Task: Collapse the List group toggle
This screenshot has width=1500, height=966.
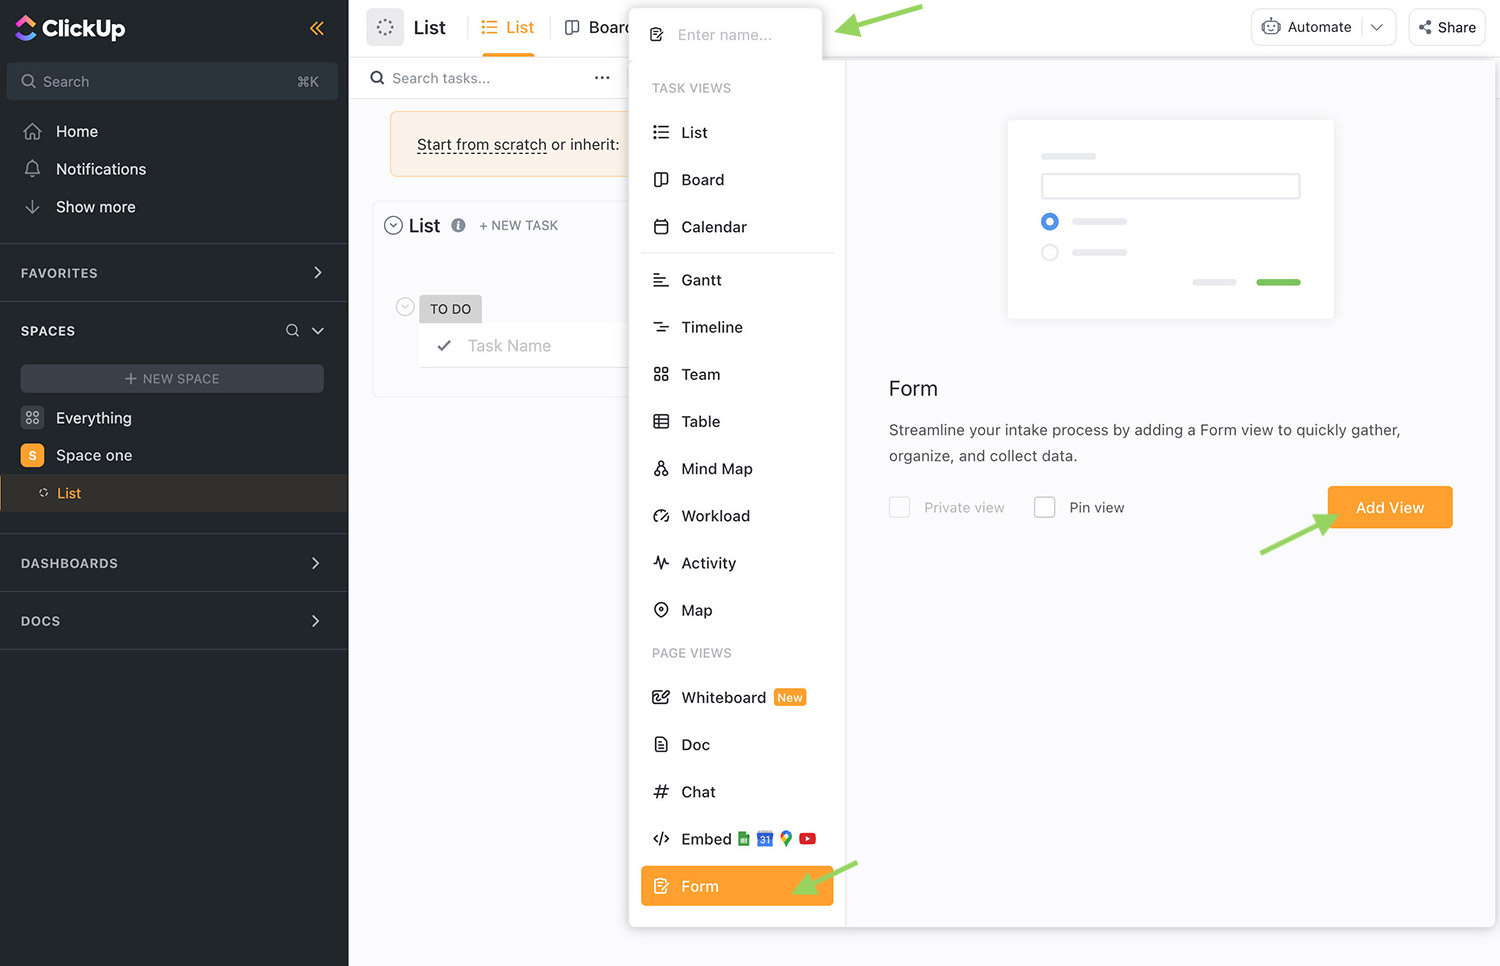Action: (393, 226)
